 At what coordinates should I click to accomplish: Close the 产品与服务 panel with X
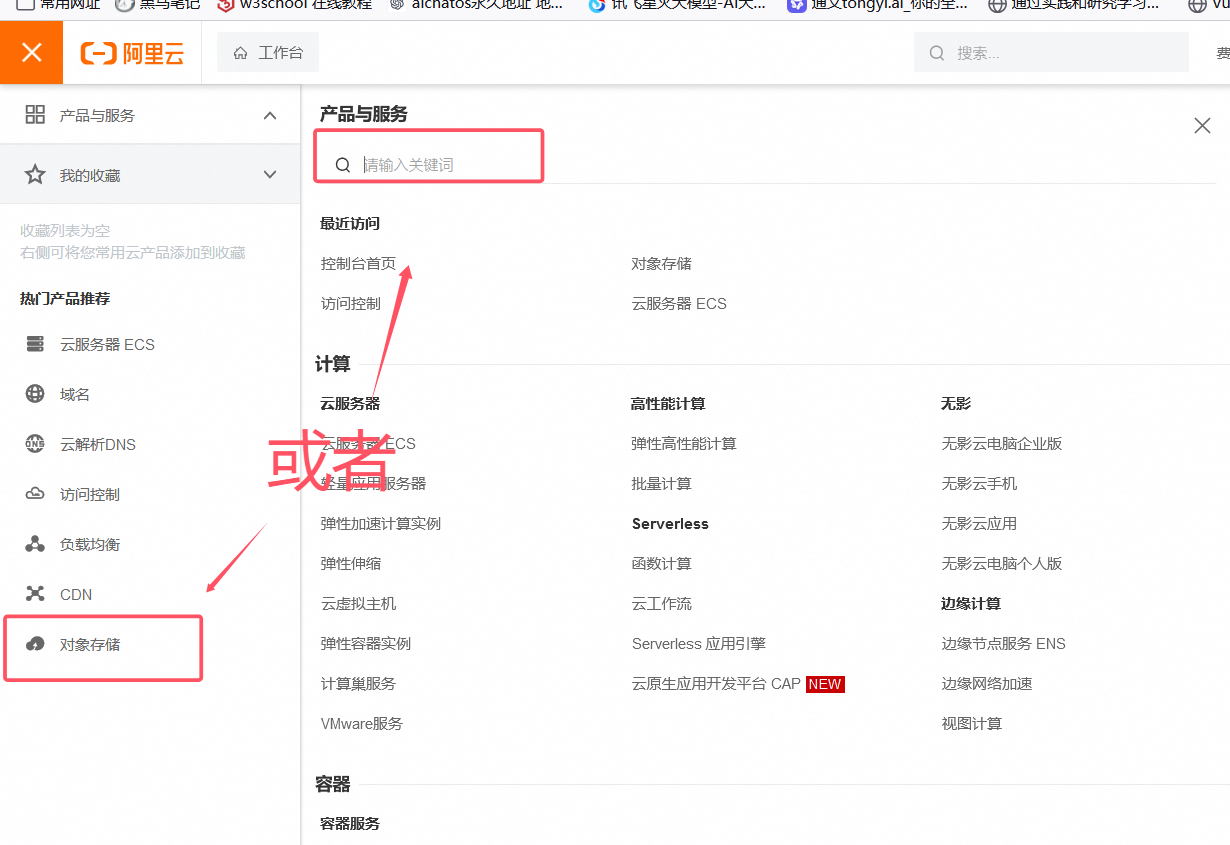(x=1202, y=126)
